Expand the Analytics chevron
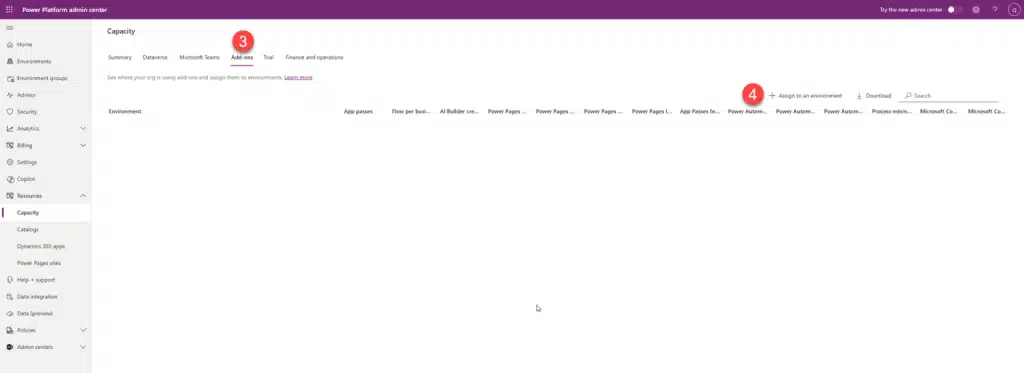The width and height of the screenshot is (1024, 373). [83, 129]
